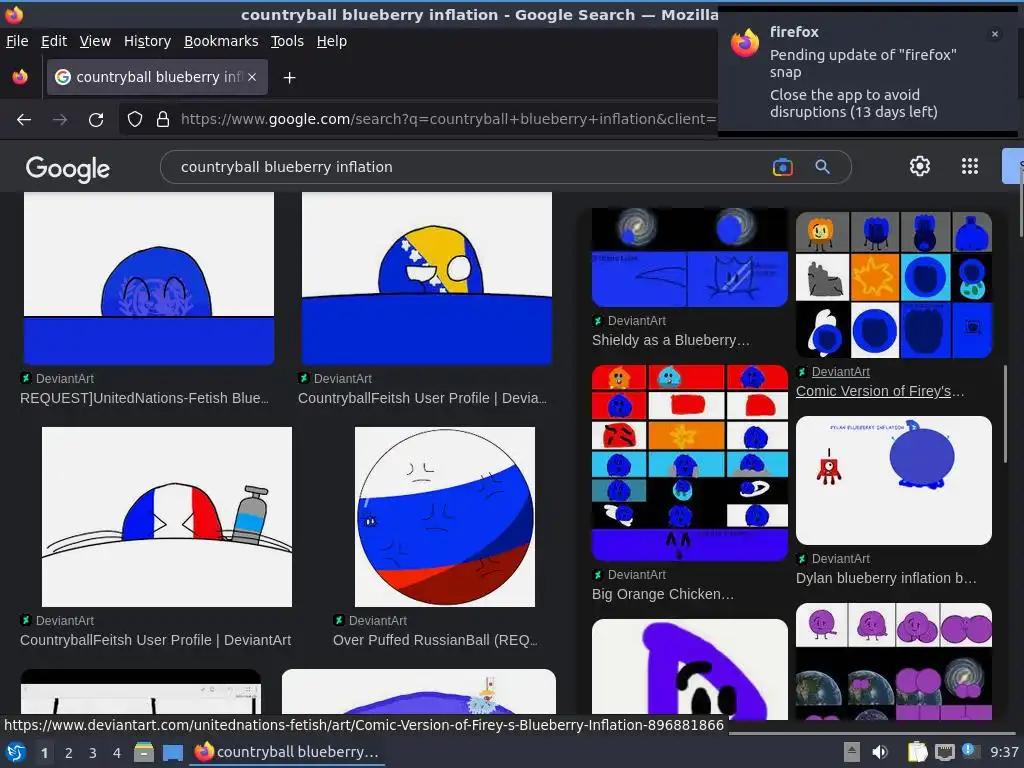Click CountryballFeitsh User Profile | DeviantArt caption

[x=155, y=640]
